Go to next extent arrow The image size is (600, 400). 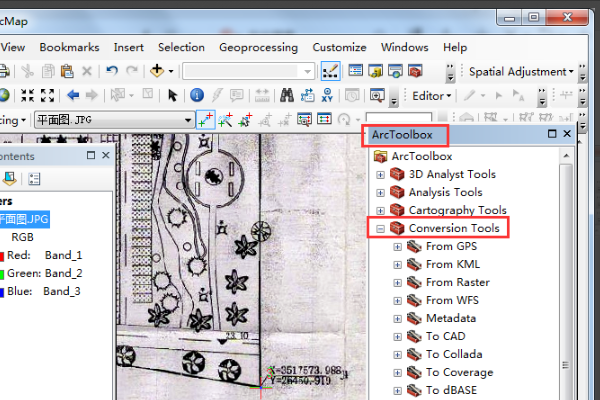pyautogui.click(x=91, y=95)
